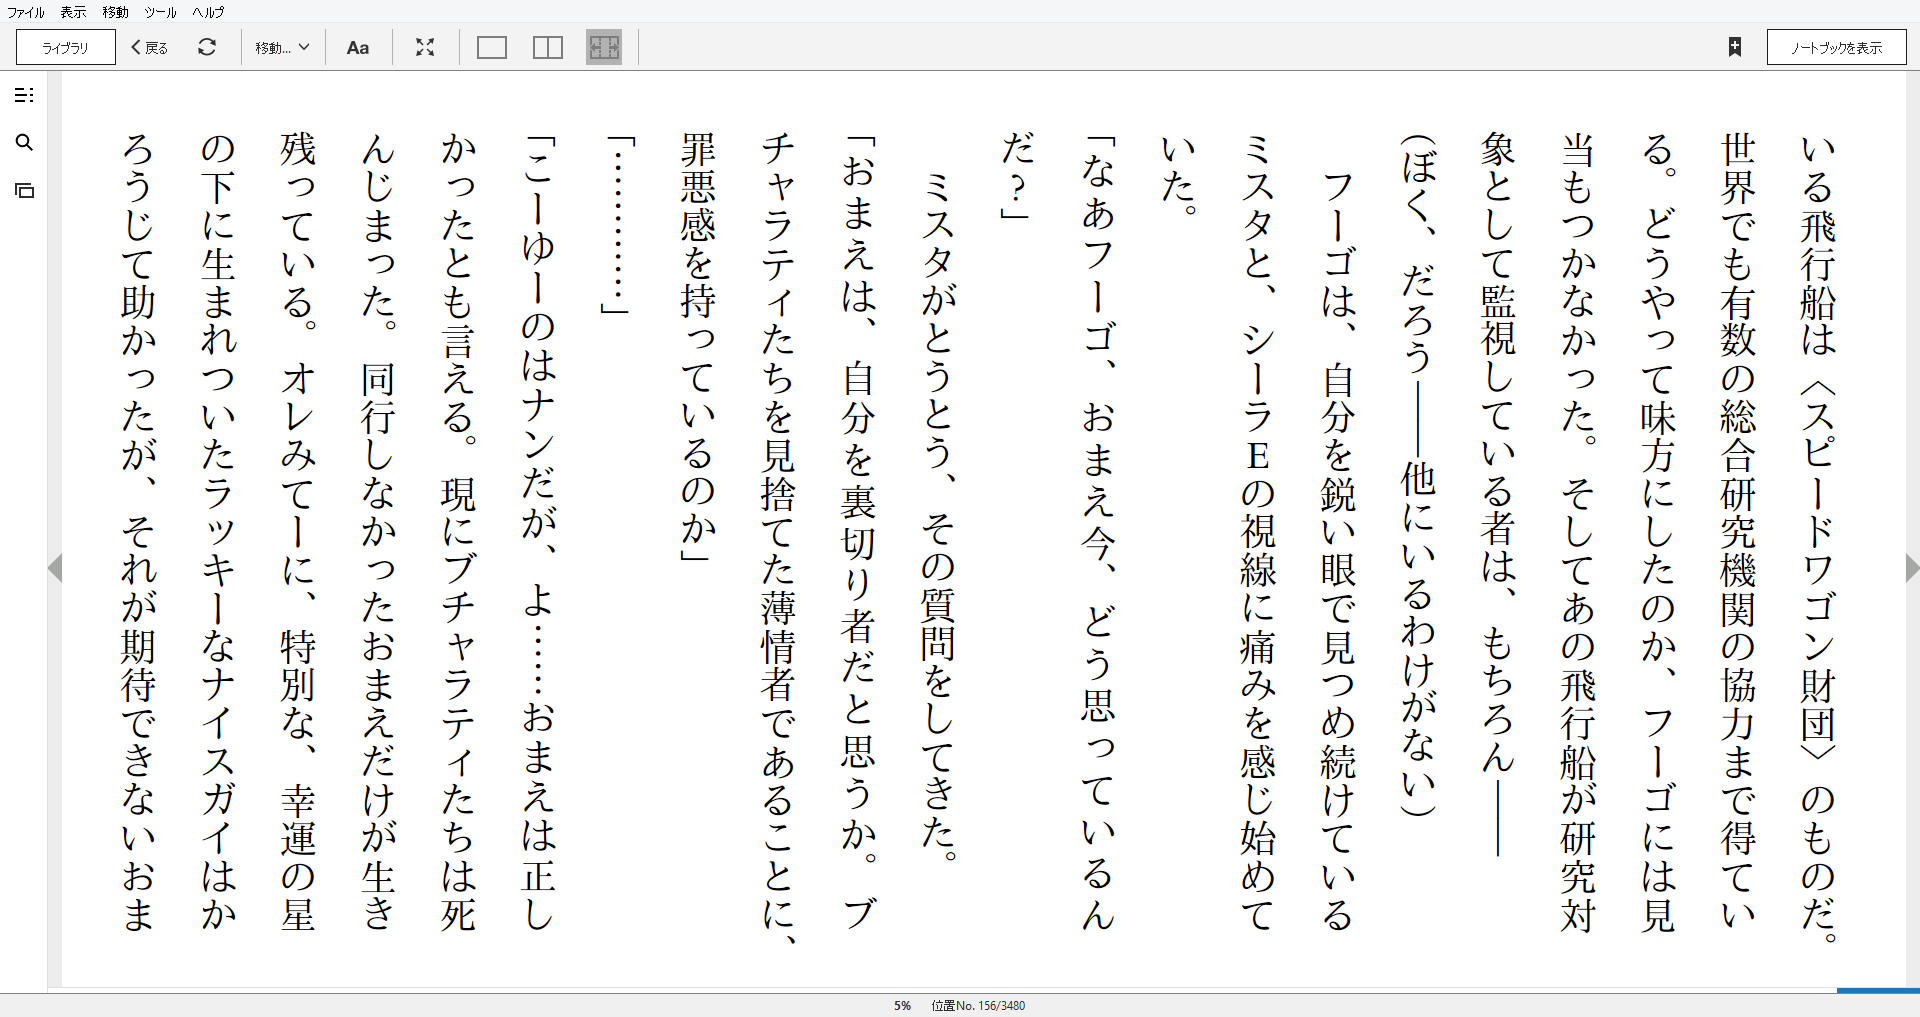Screen dimensions: 1920x1017
Task: Go back using the 戻る button
Action: click(147, 46)
